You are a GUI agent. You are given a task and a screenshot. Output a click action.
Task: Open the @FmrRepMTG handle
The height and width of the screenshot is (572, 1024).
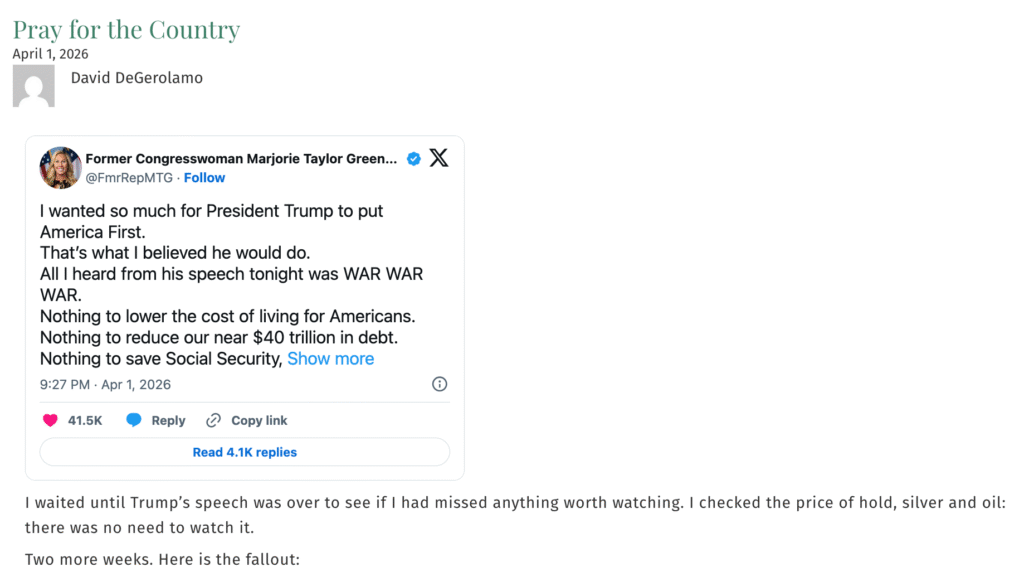[x=129, y=178]
